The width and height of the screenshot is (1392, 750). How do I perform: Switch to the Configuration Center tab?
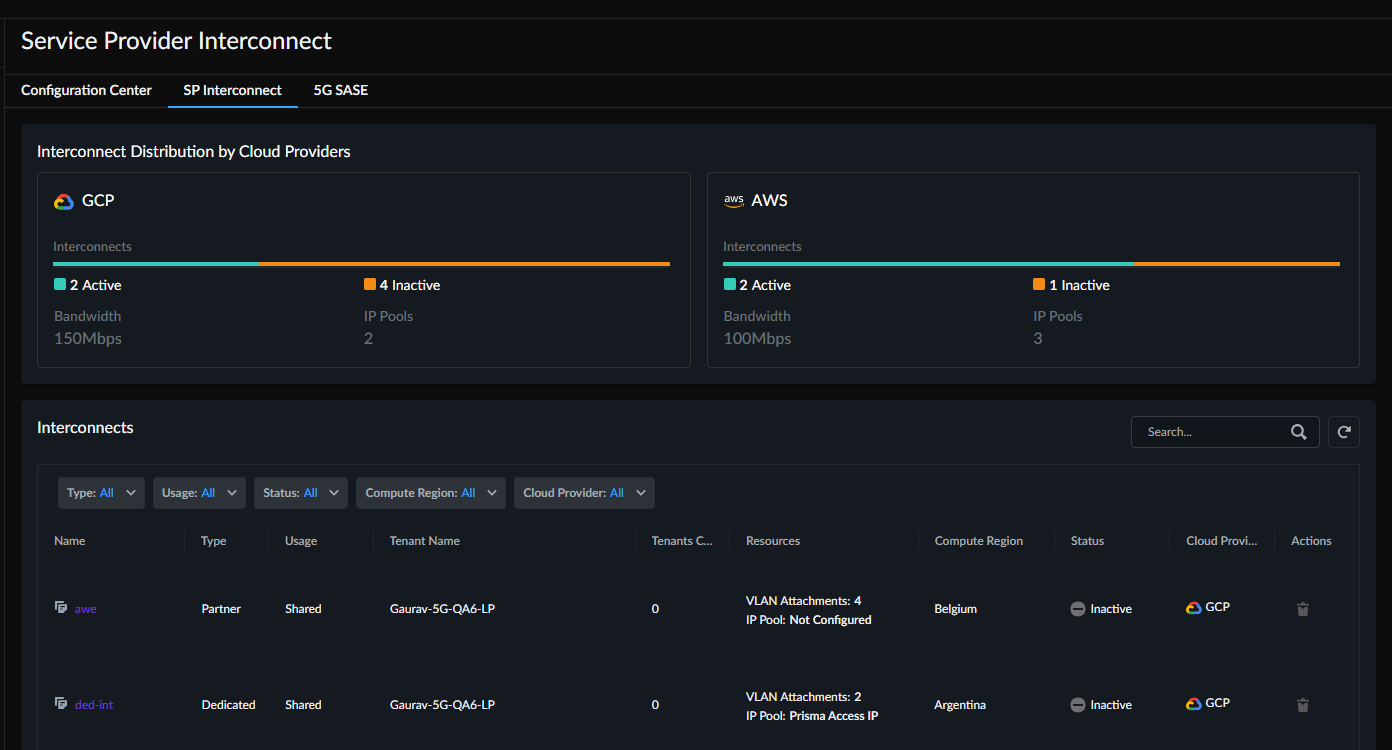pyautogui.click(x=86, y=90)
